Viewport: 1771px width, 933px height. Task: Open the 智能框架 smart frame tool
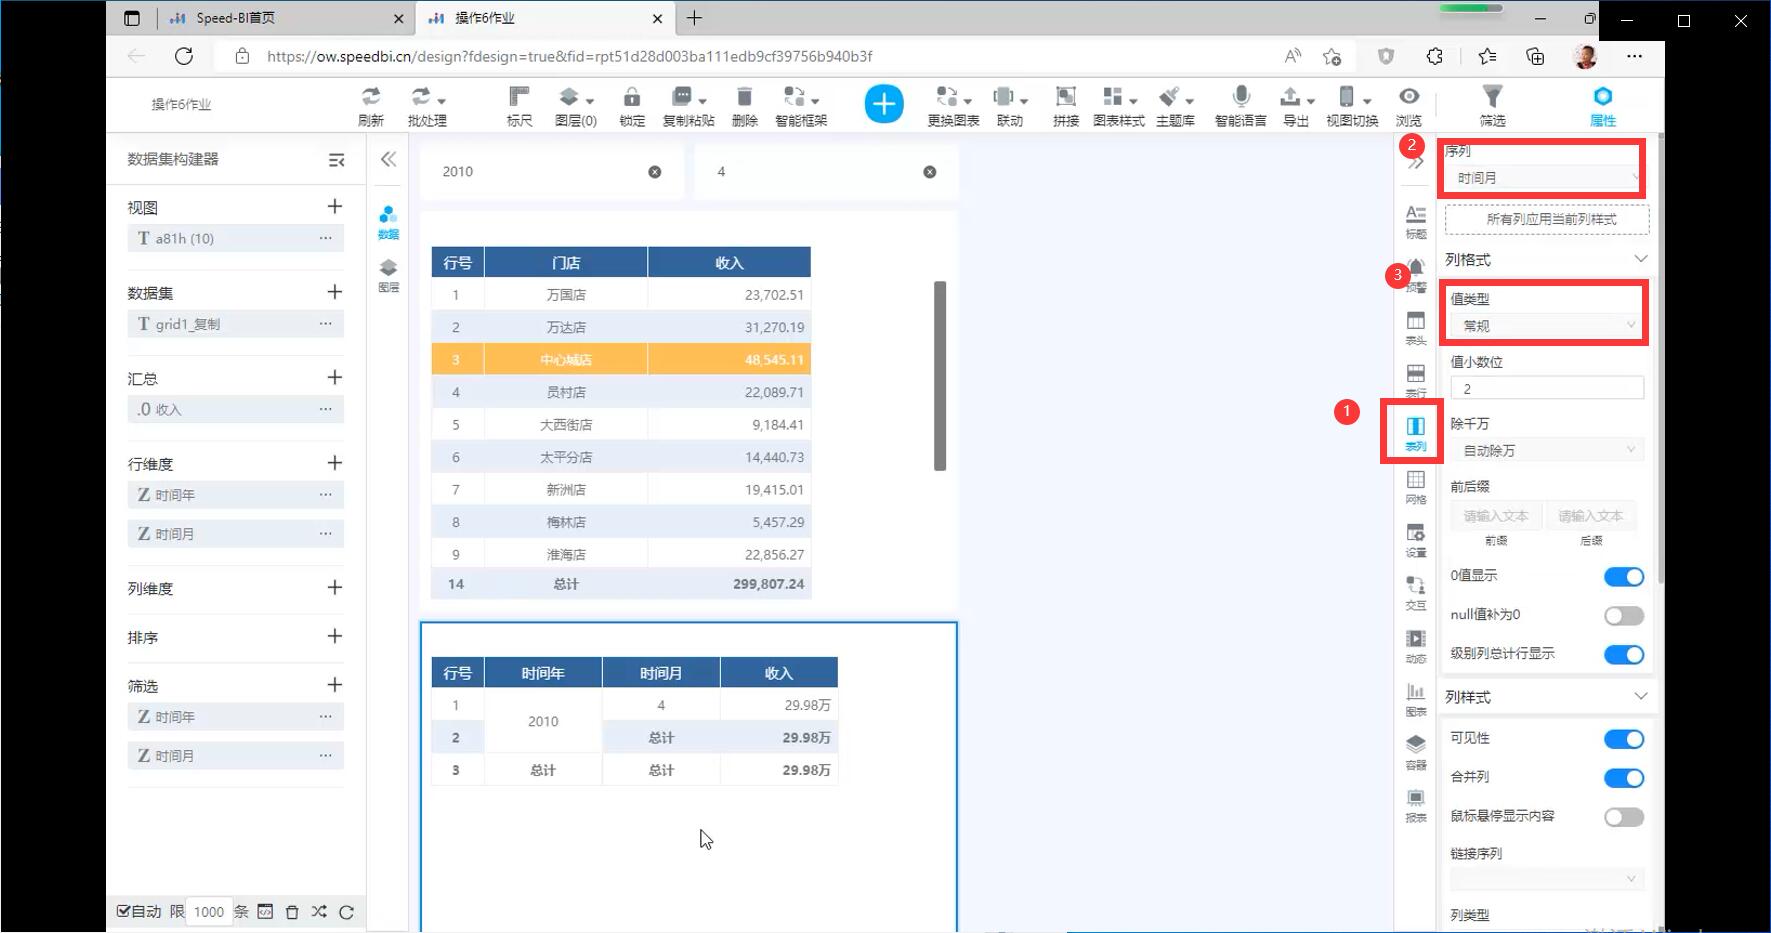(x=801, y=105)
